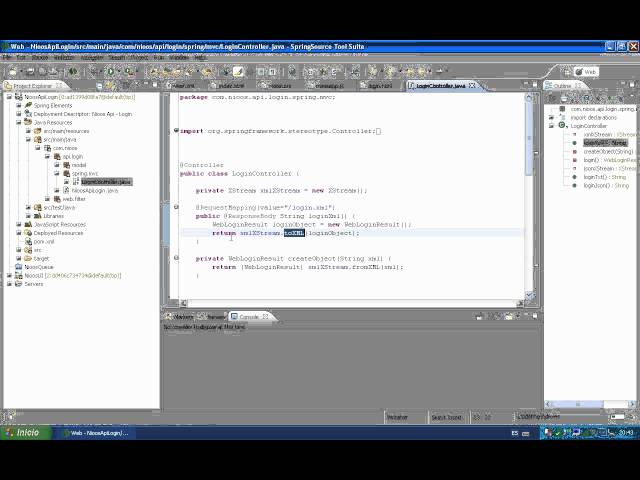Click Link with Editor icon in Project Explorer
The image size is (640, 480).
pyautogui.click(x=110, y=86)
